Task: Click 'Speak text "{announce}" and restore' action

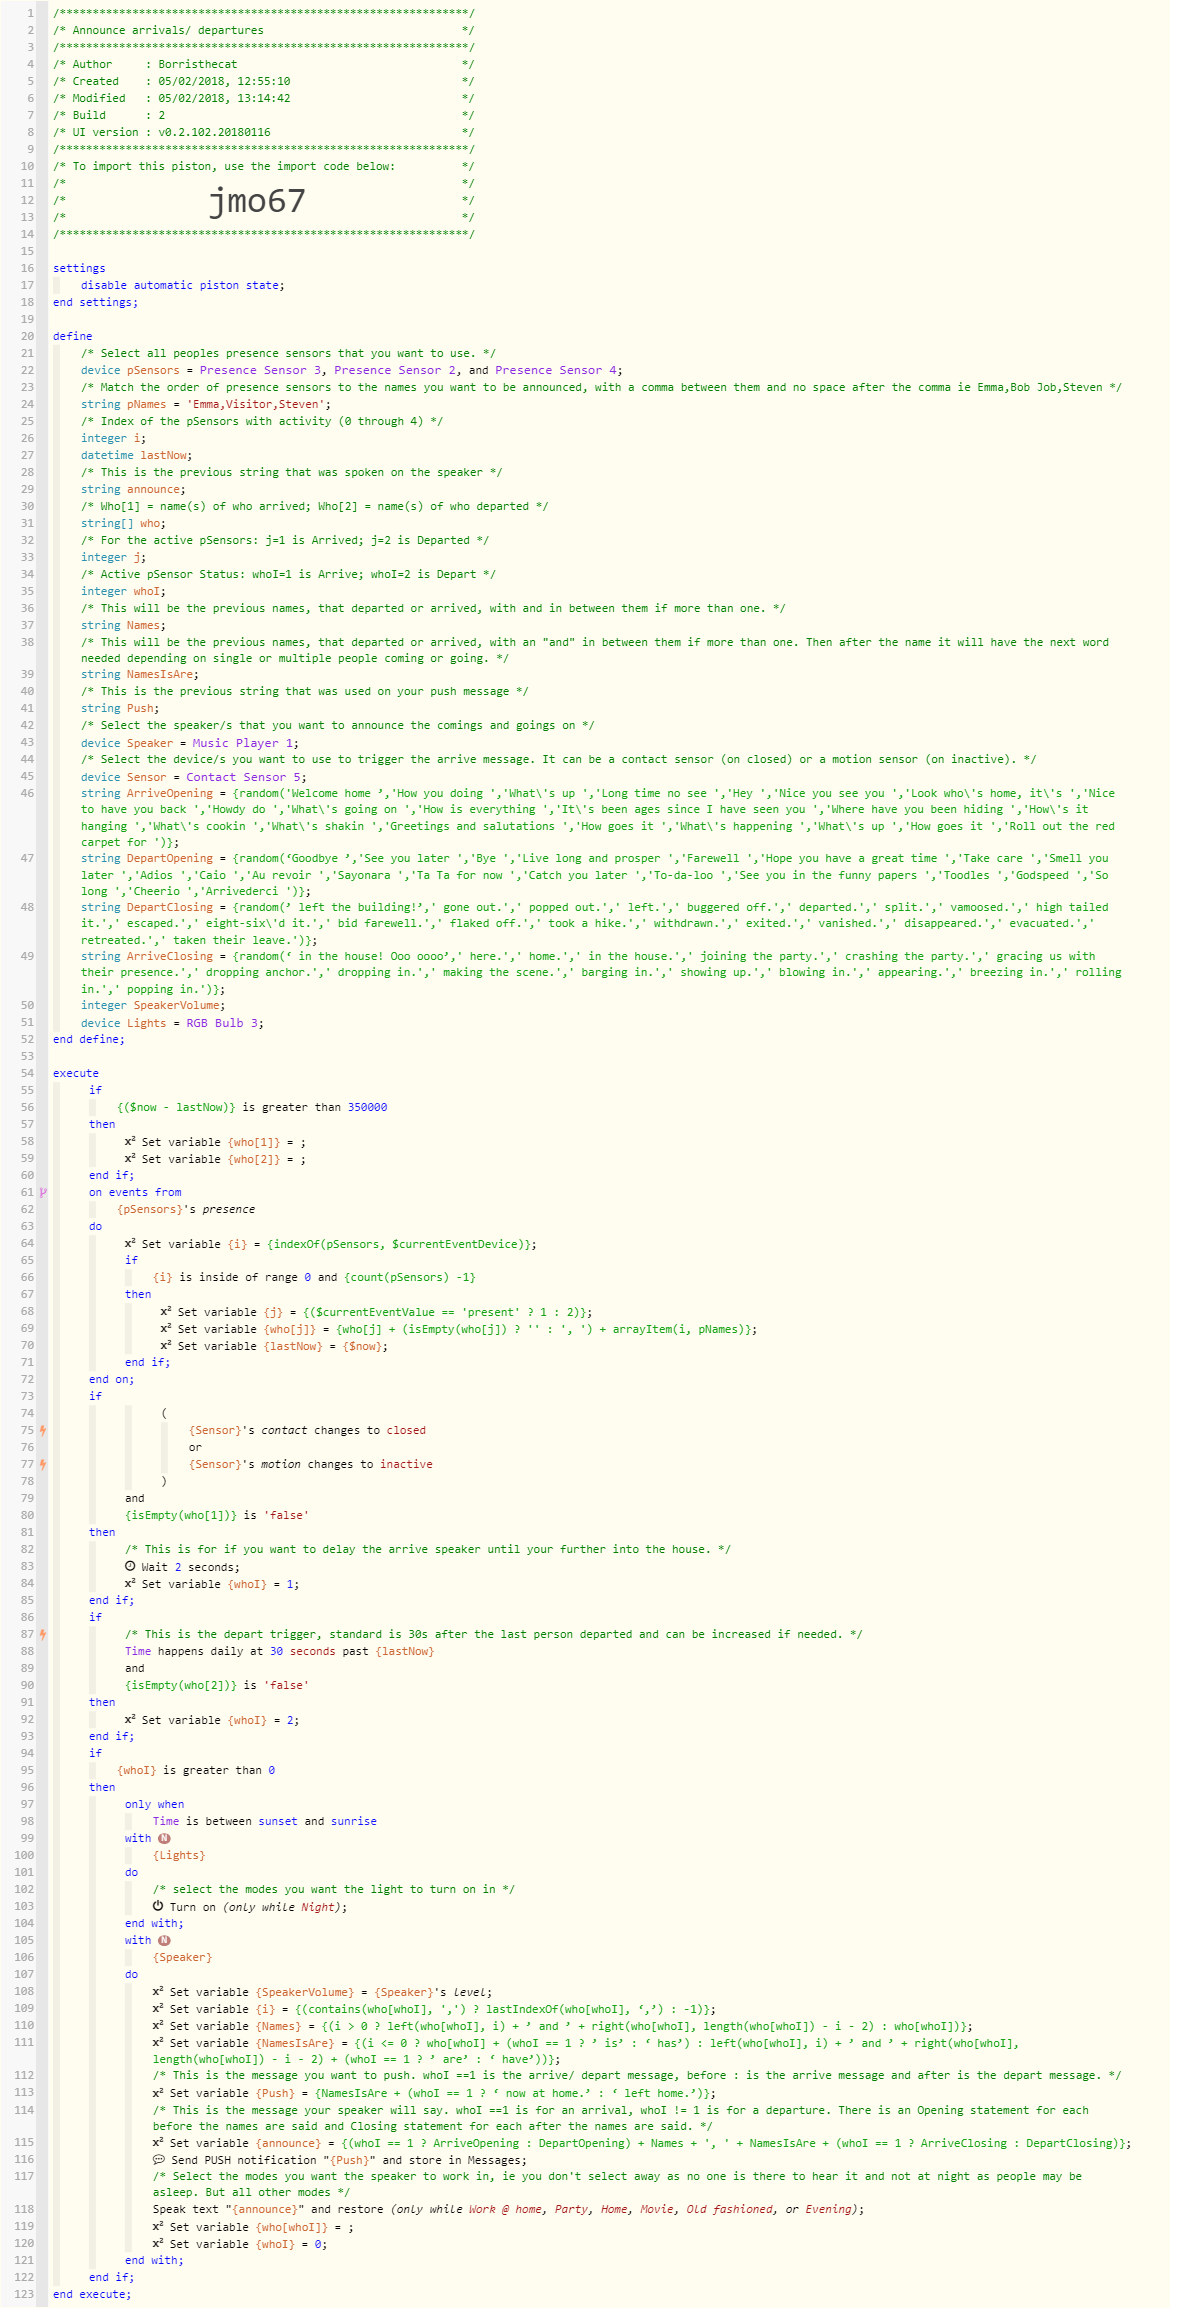Action: pos(508,2209)
